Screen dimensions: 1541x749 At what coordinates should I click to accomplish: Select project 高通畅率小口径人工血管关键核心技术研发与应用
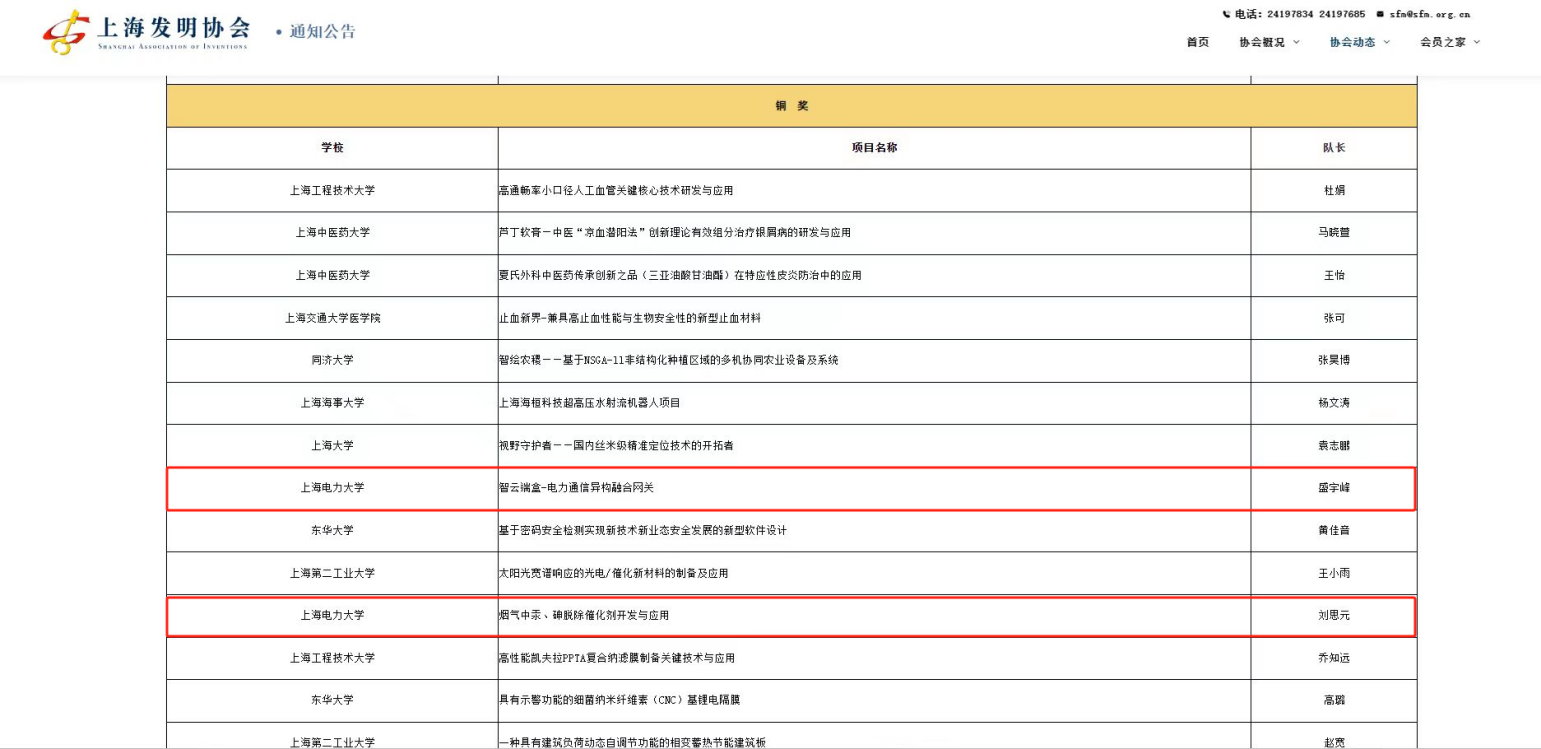(616, 190)
